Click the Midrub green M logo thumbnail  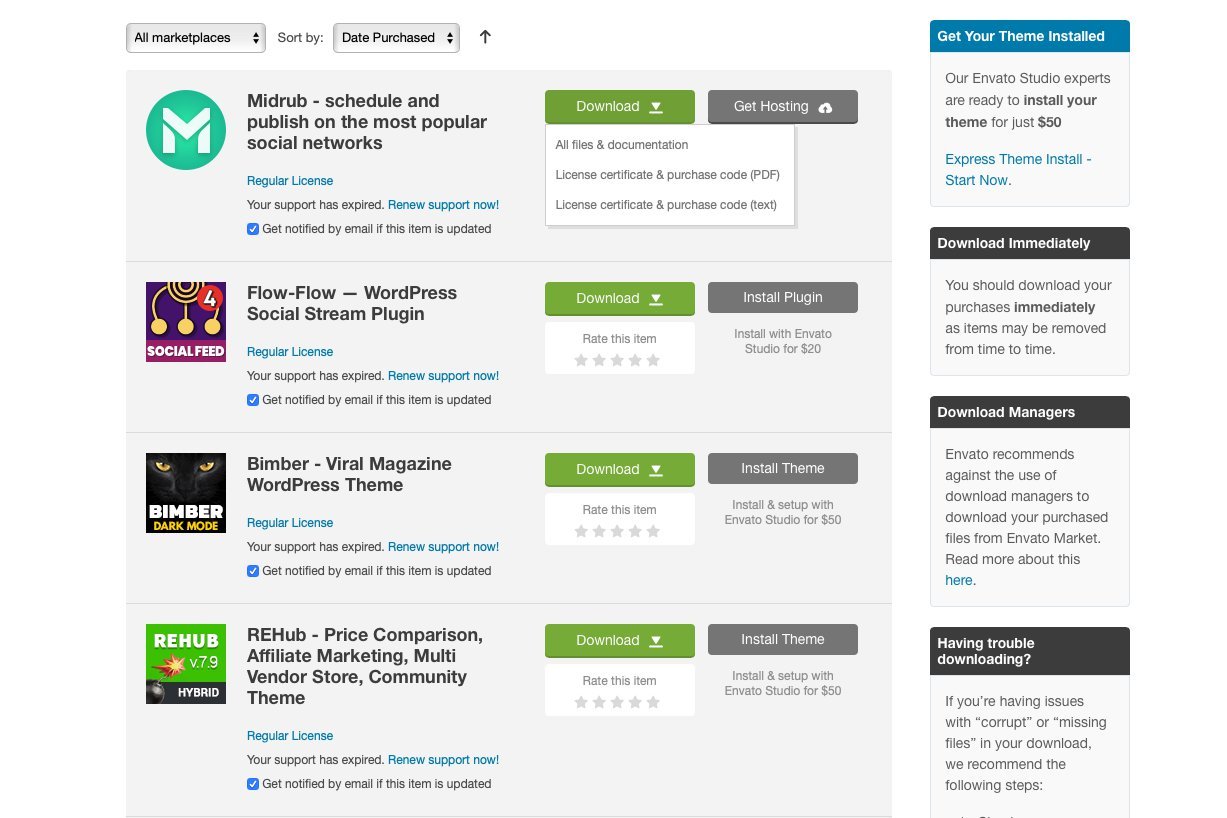coord(186,130)
